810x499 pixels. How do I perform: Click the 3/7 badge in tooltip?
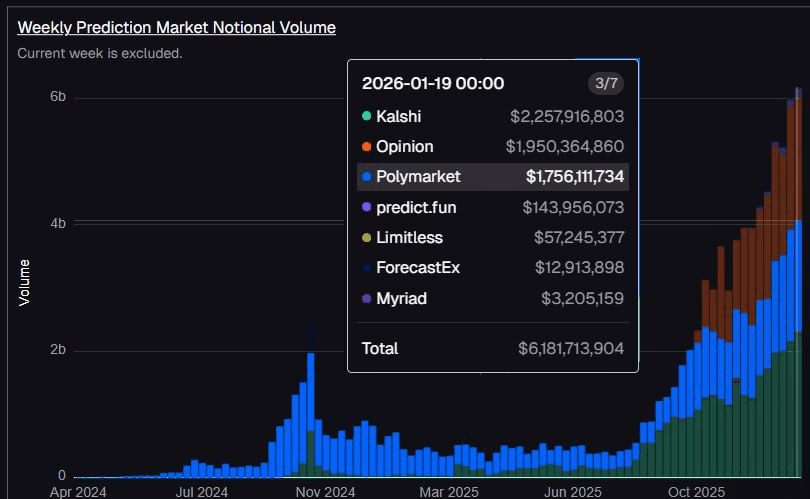click(606, 83)
